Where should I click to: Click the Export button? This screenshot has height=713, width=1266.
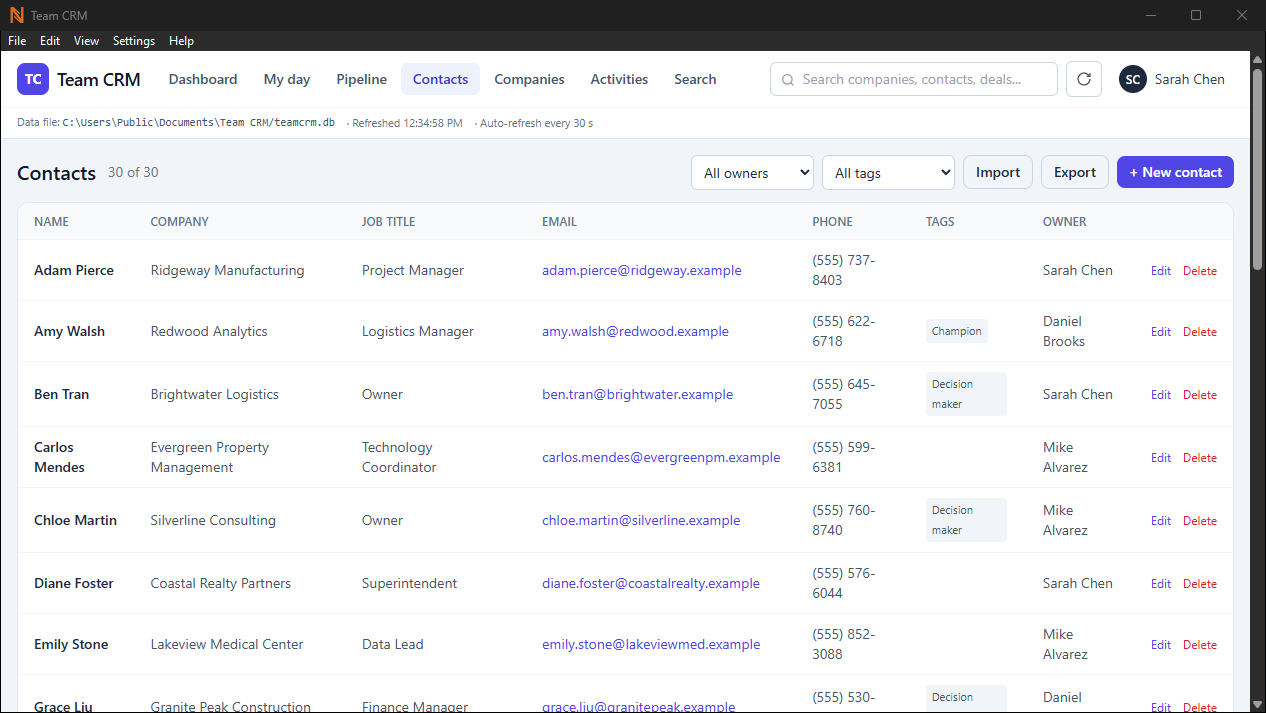(x=1075, y=172)
